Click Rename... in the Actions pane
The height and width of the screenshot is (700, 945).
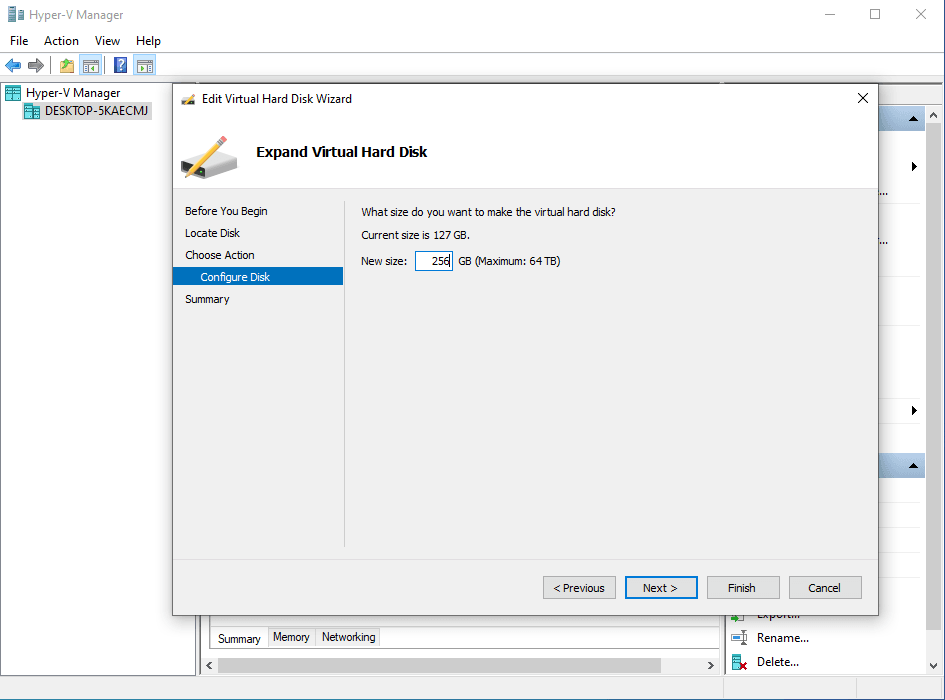coord(783,638)
